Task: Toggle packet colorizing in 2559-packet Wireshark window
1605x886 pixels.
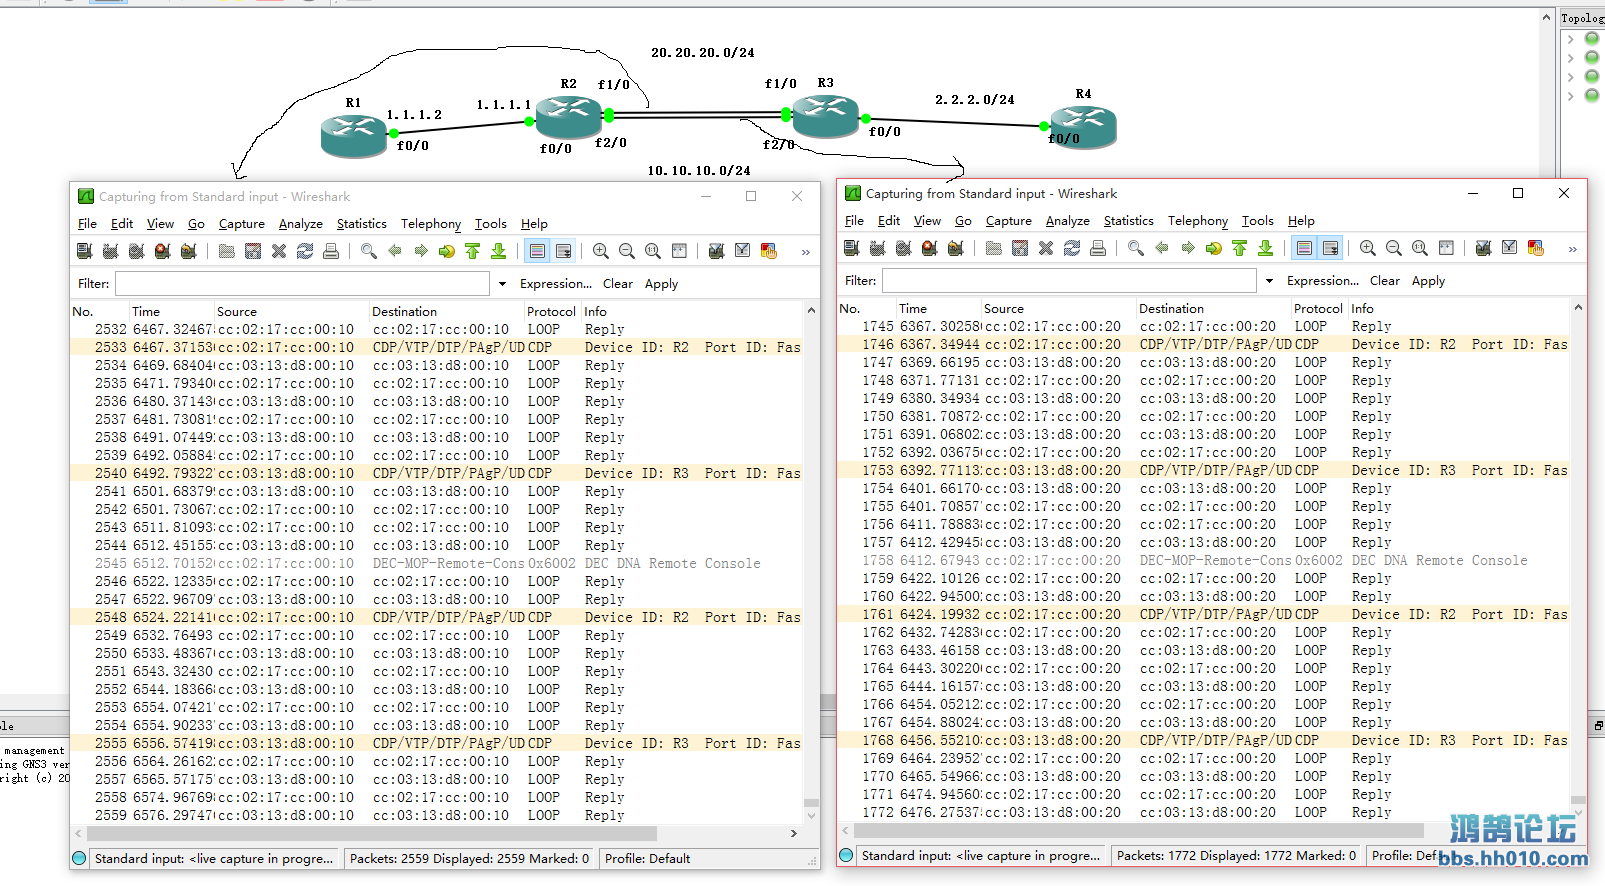Action: pyautogui.click(x=538, y=251)
